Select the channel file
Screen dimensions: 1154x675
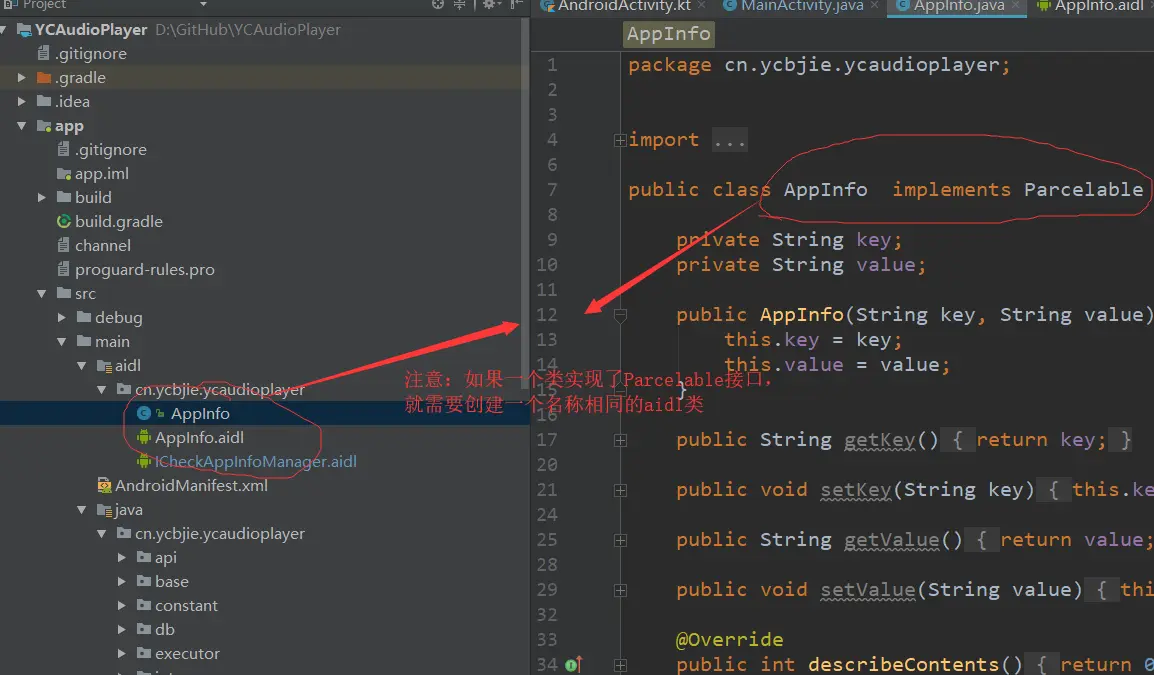coord(102,245)
